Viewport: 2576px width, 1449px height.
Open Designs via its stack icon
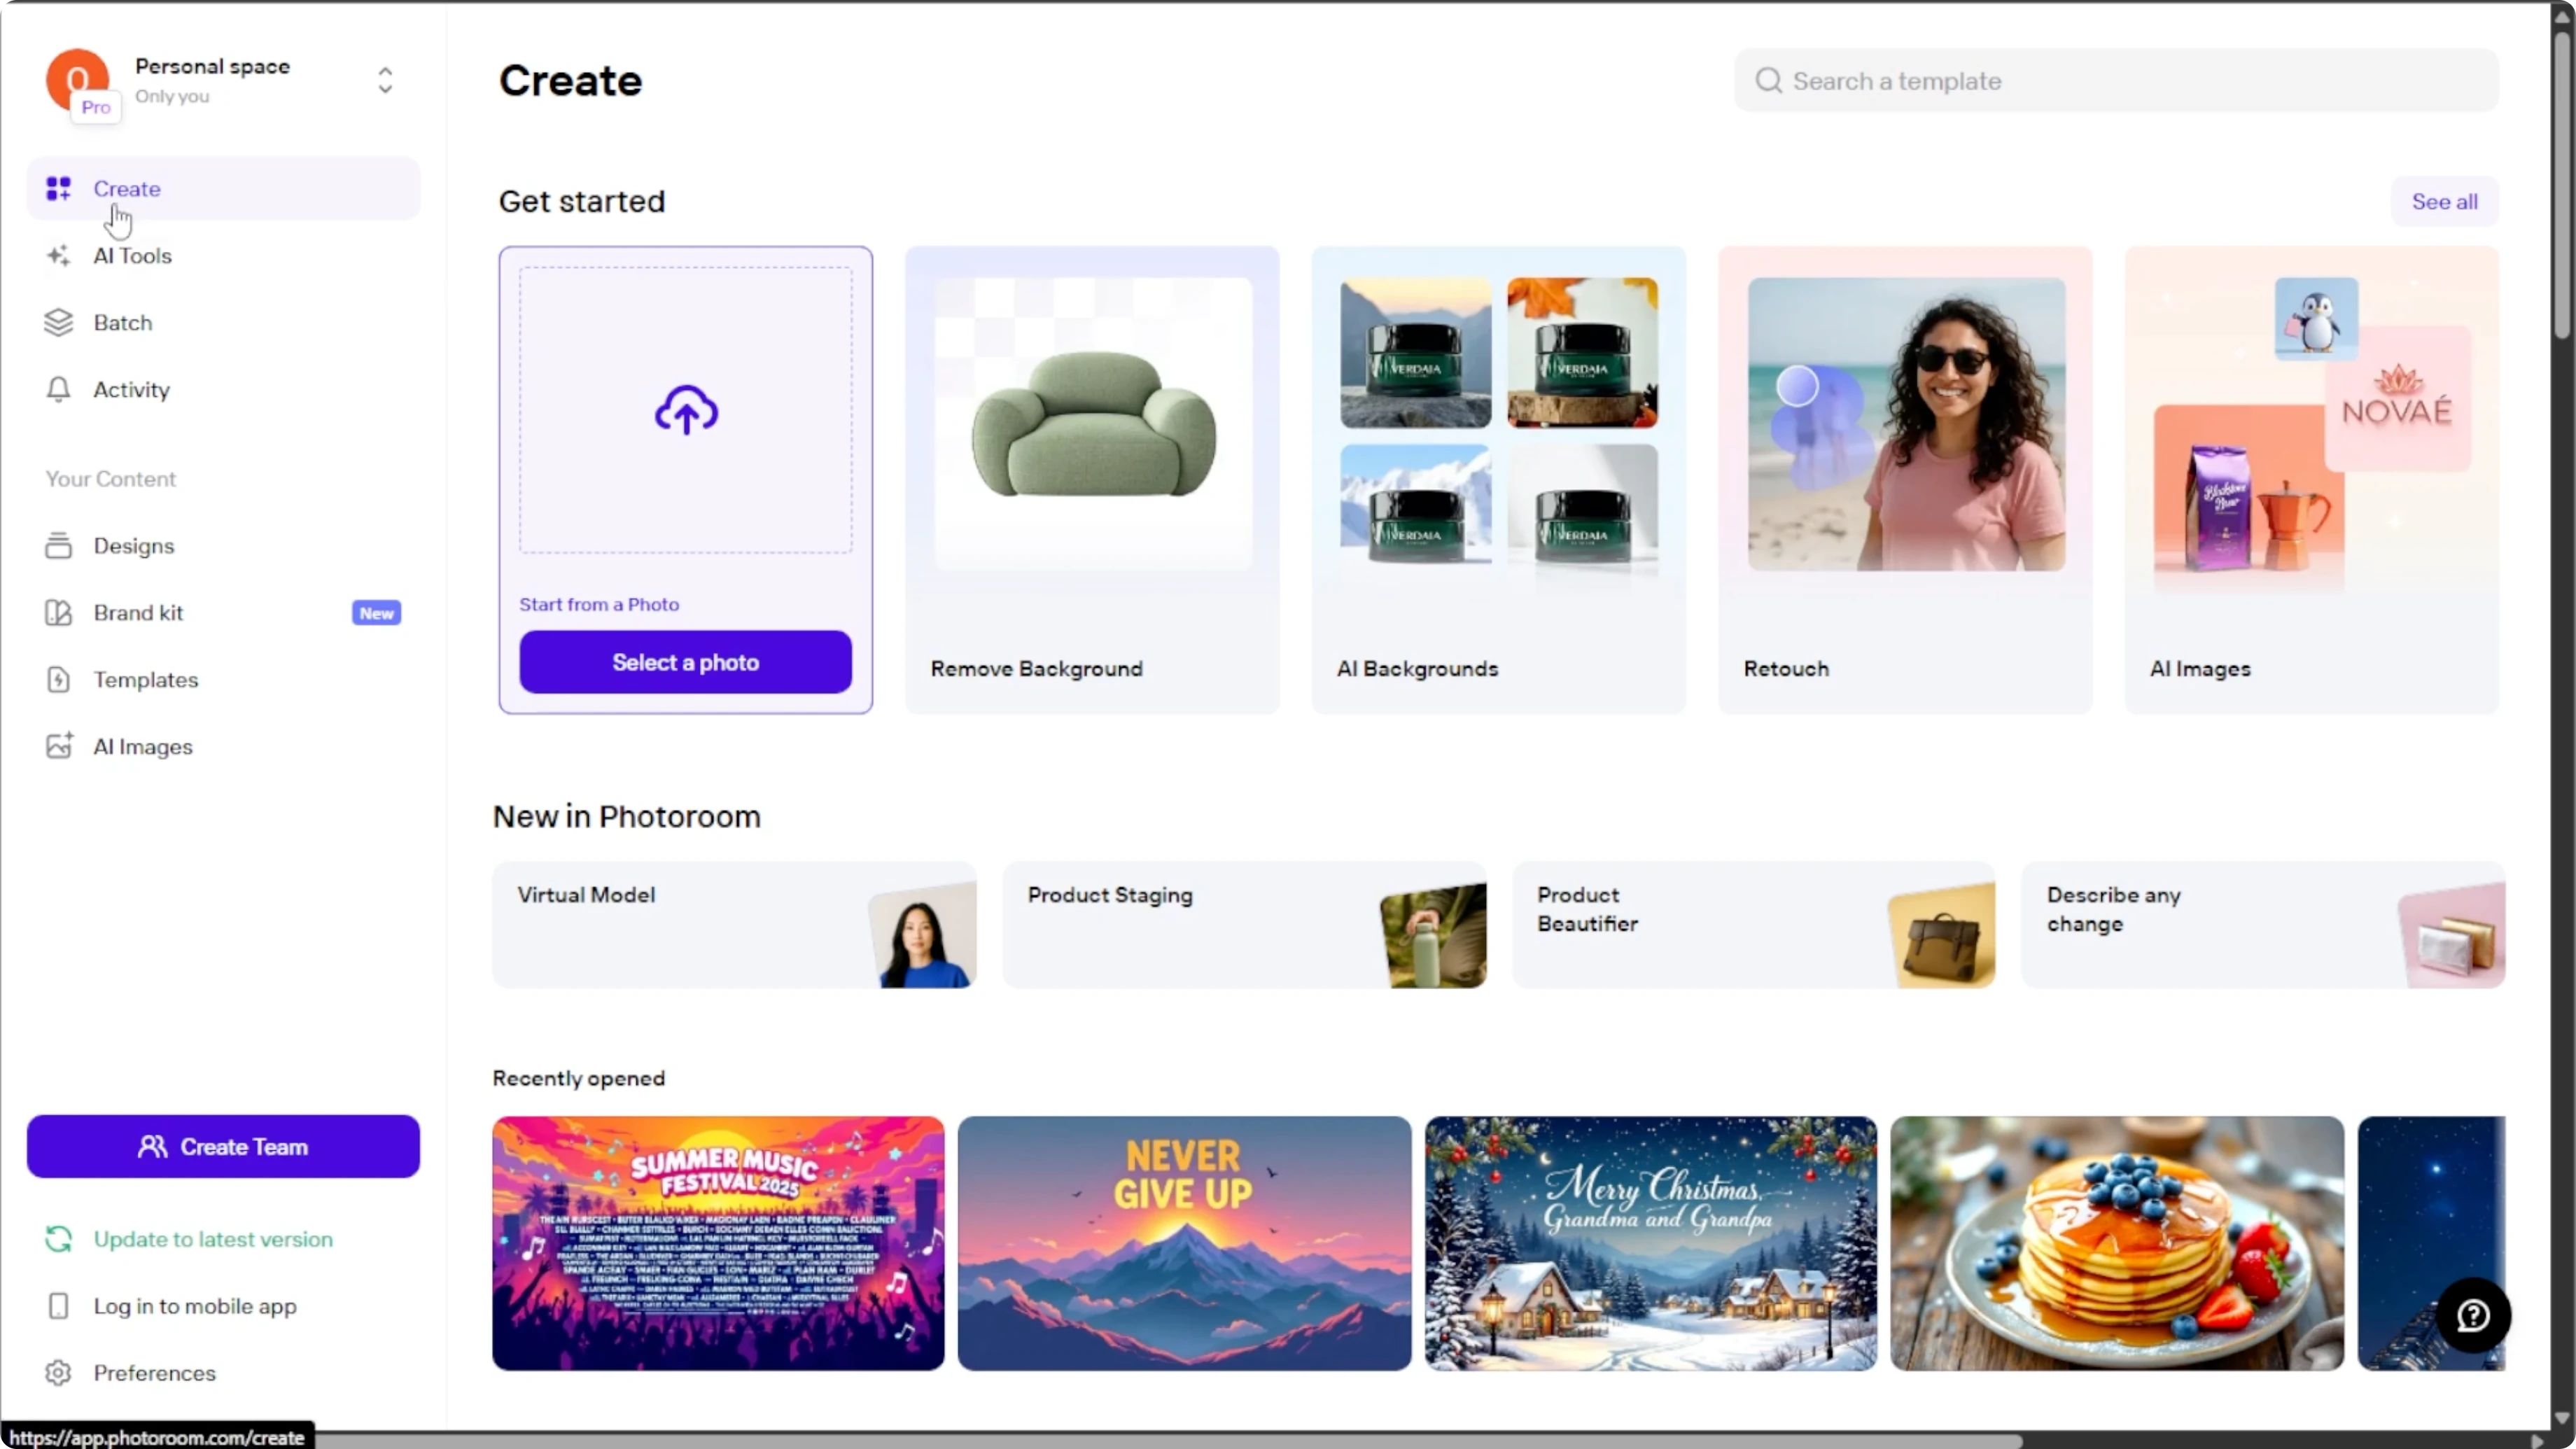click(x=58, y=546)
